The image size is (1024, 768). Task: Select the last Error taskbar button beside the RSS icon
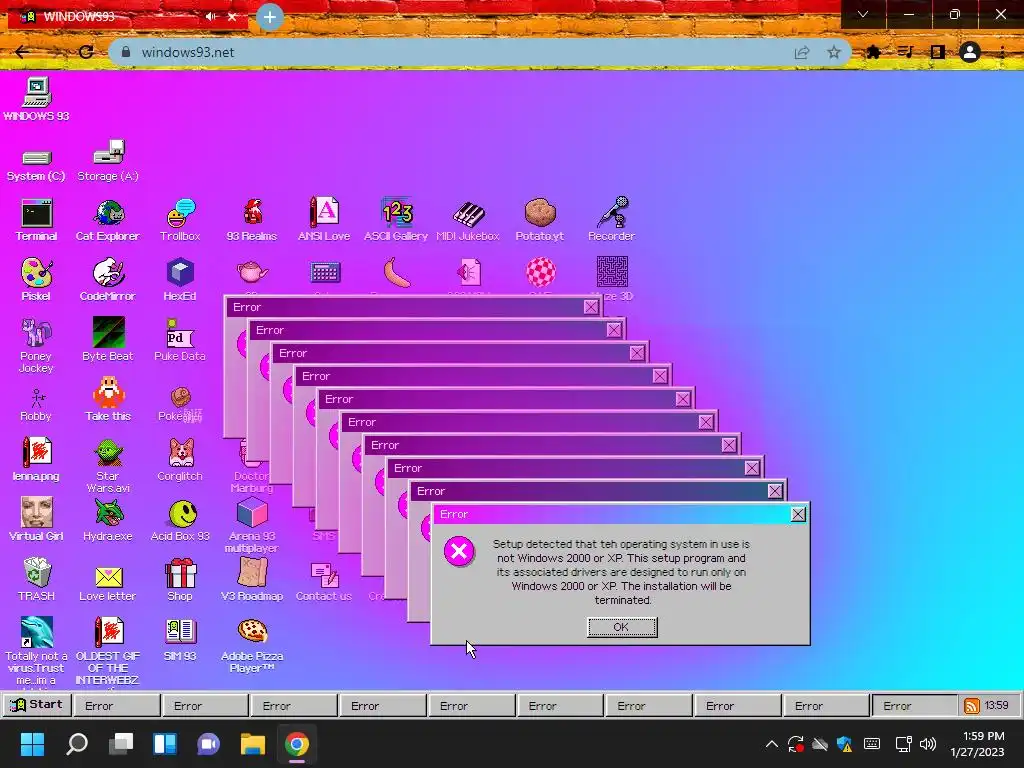[x=914, y=706]
